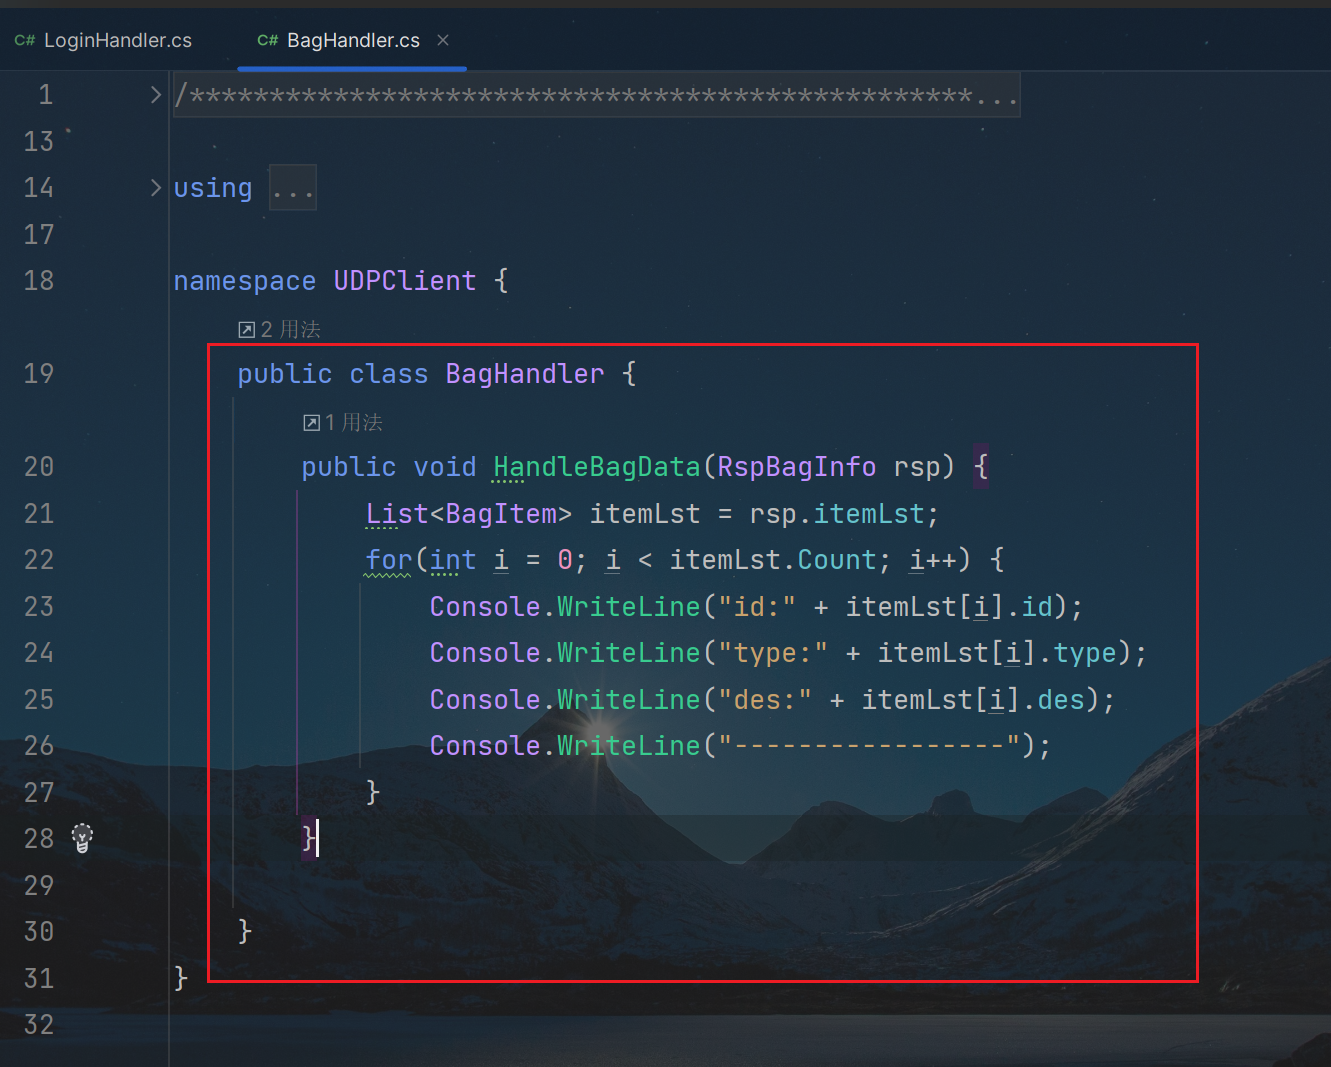Viewport: 1331px width, 1067px height.
Task: Switch to the LoginHandler.cs tab
Action: coord(117,41)
